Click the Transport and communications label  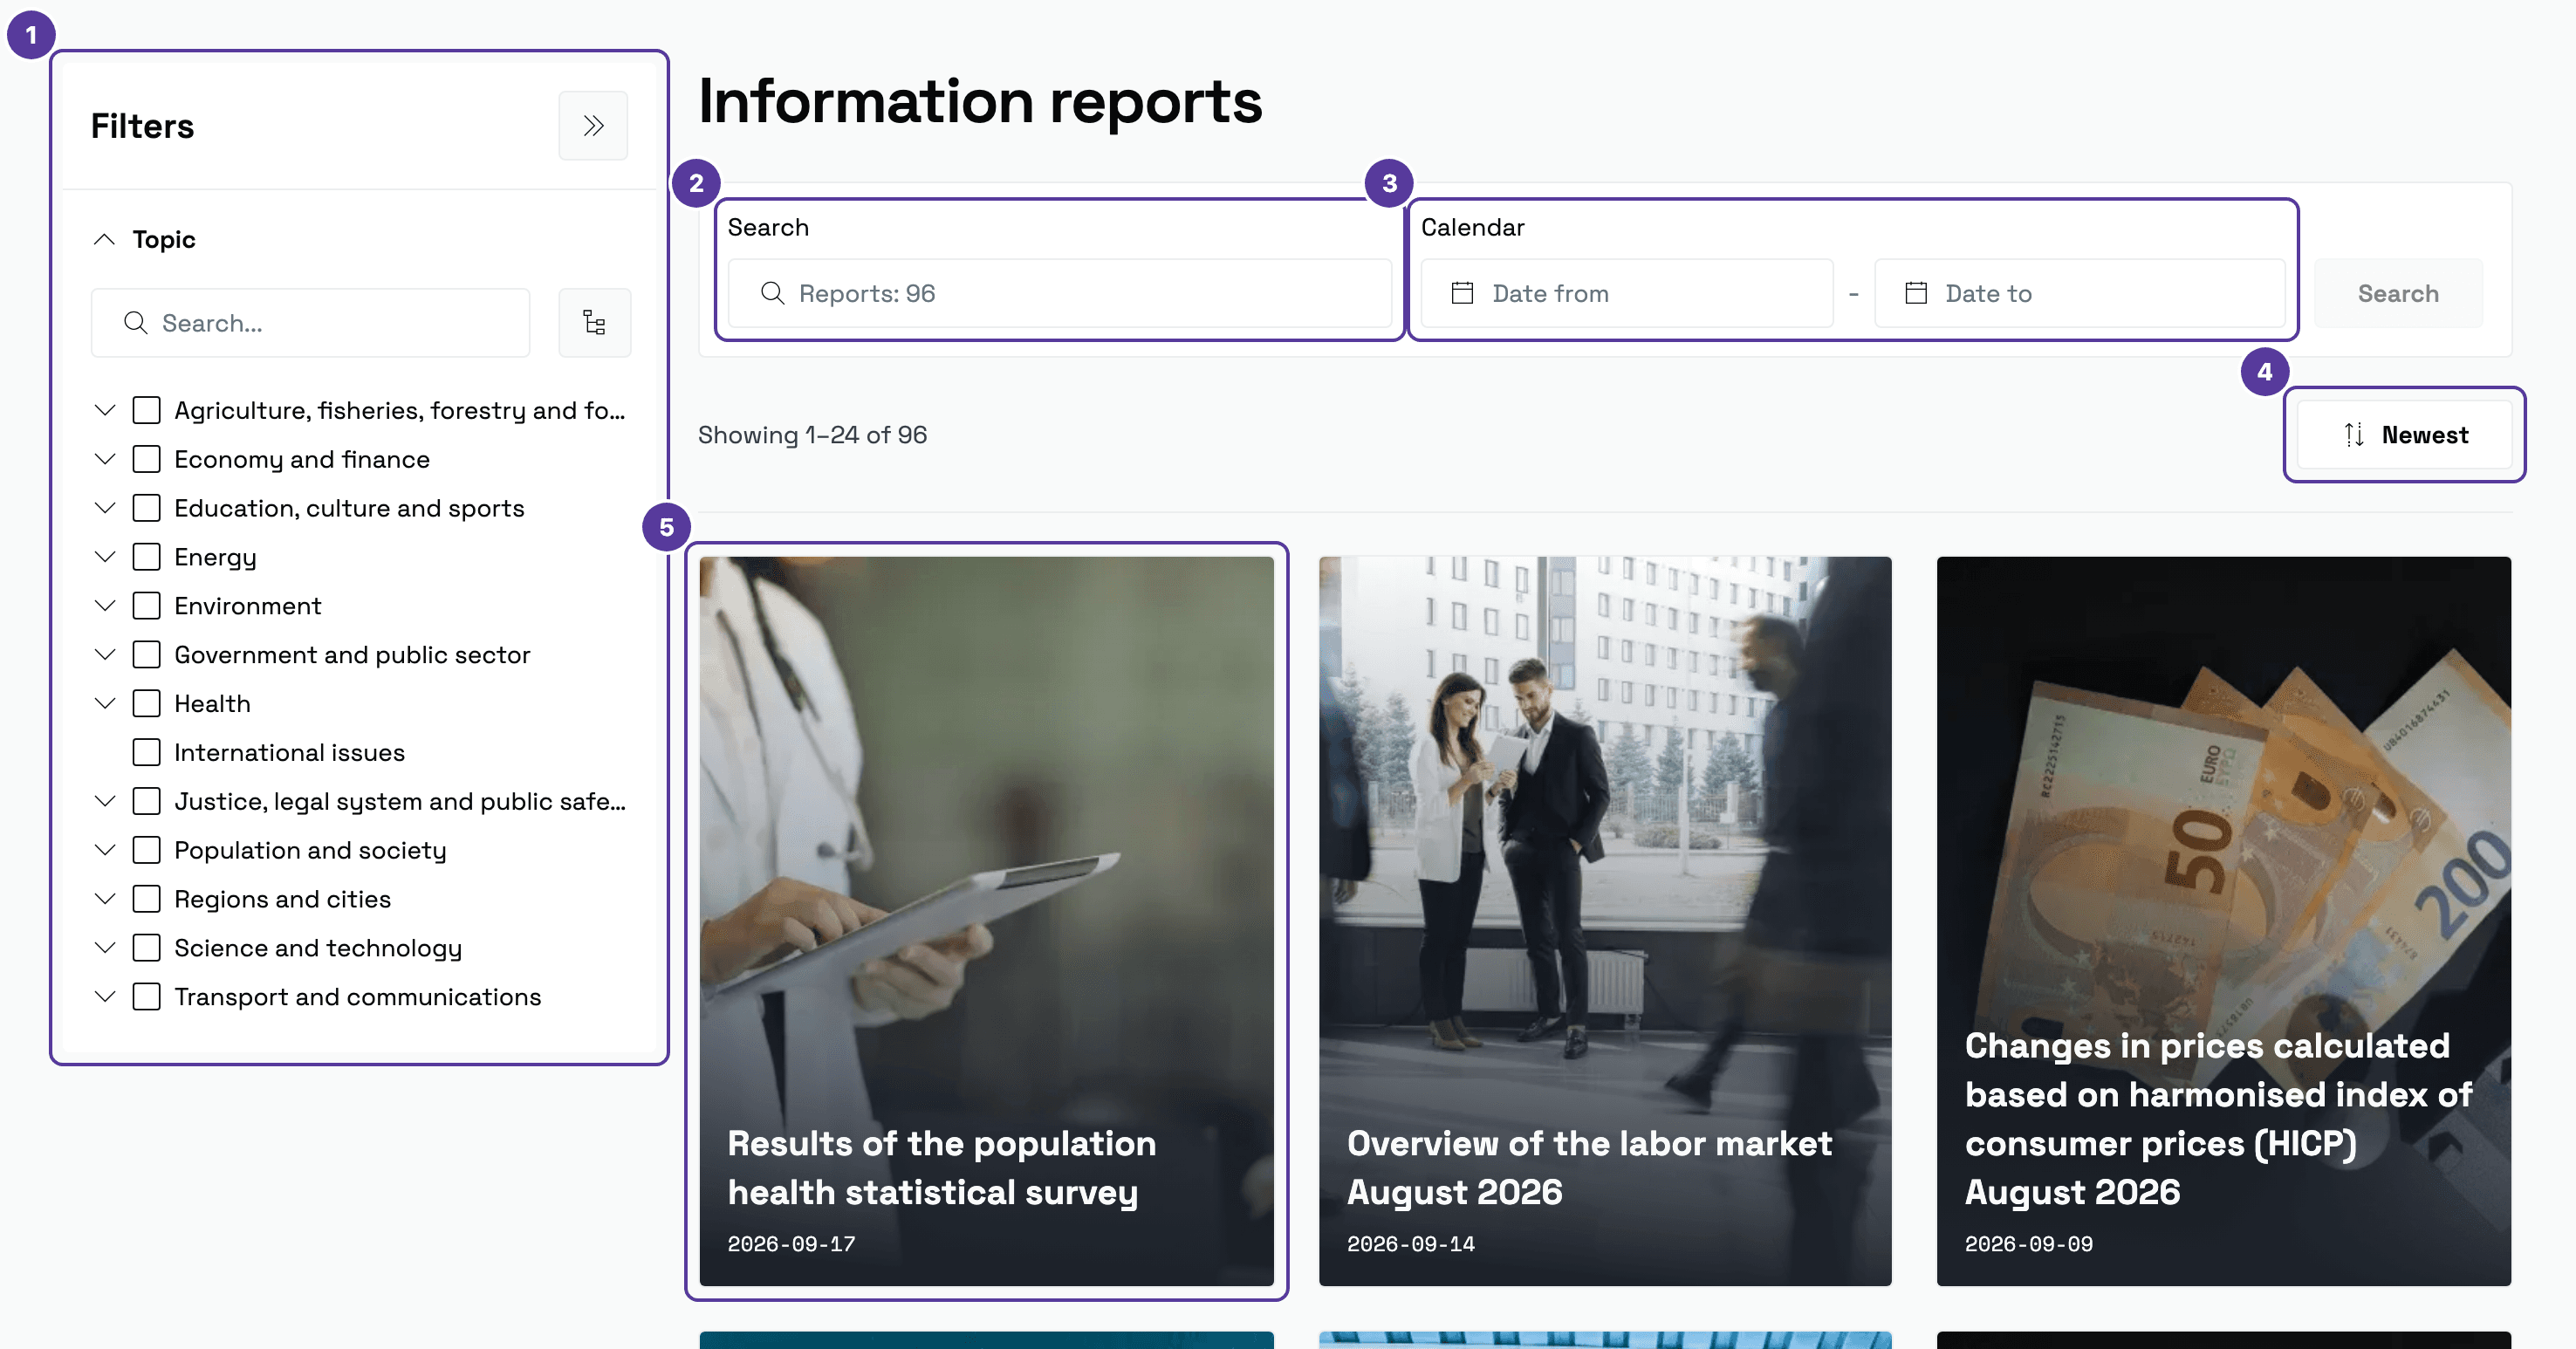(357, 997)
